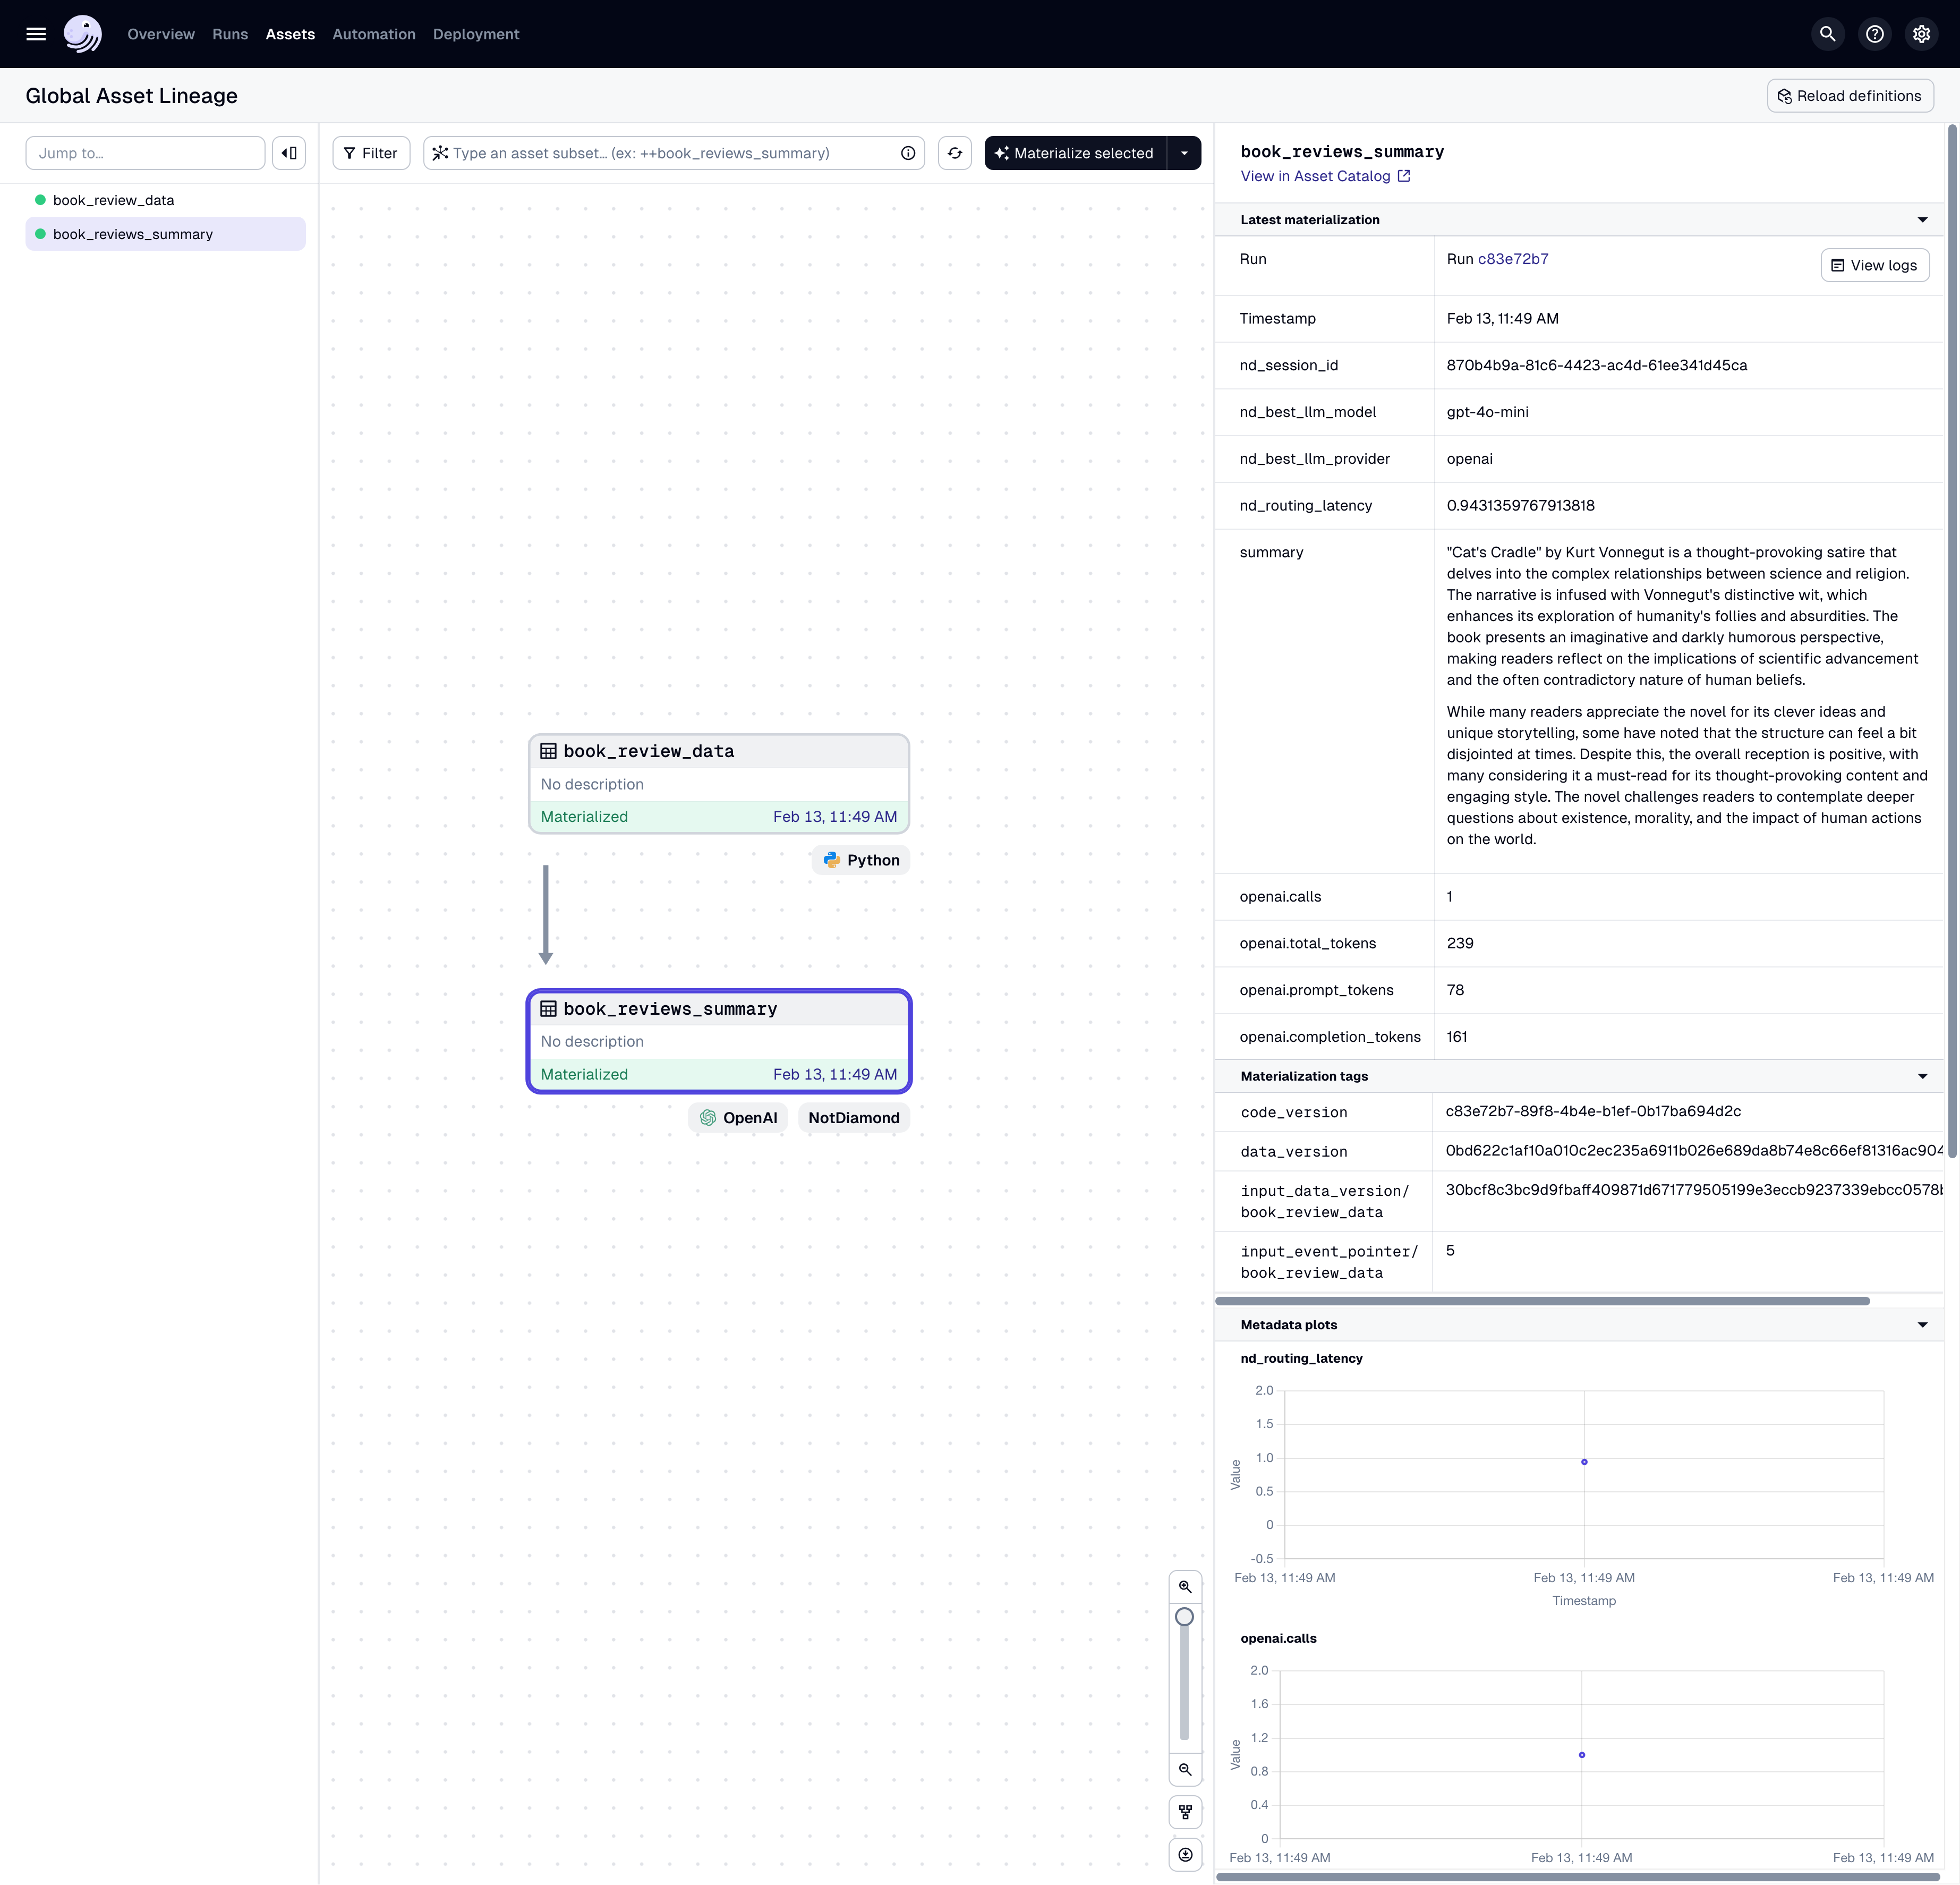Image resolution: width=1960 pixels, height=1885 pixels.
Task: Go to Runs tab
Action: pos(230,34)
